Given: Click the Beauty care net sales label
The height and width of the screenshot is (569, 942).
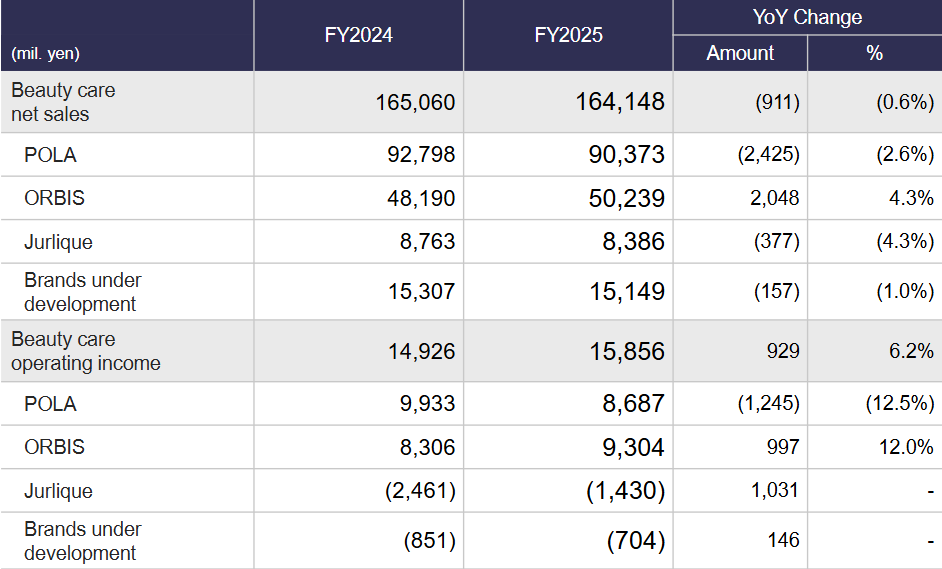Looking at the screenshot, I should point(63,102).
